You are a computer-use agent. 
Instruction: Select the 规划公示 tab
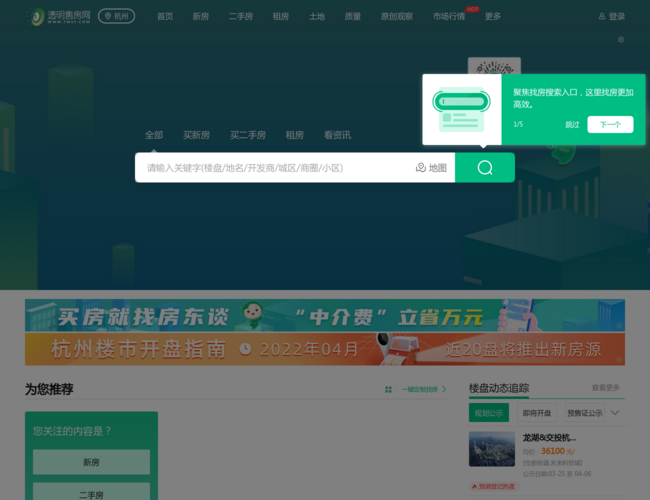[x=489, y=413]
